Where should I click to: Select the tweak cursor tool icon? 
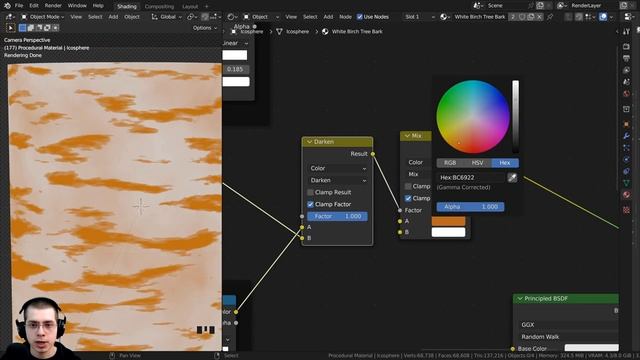click(11, 28)
